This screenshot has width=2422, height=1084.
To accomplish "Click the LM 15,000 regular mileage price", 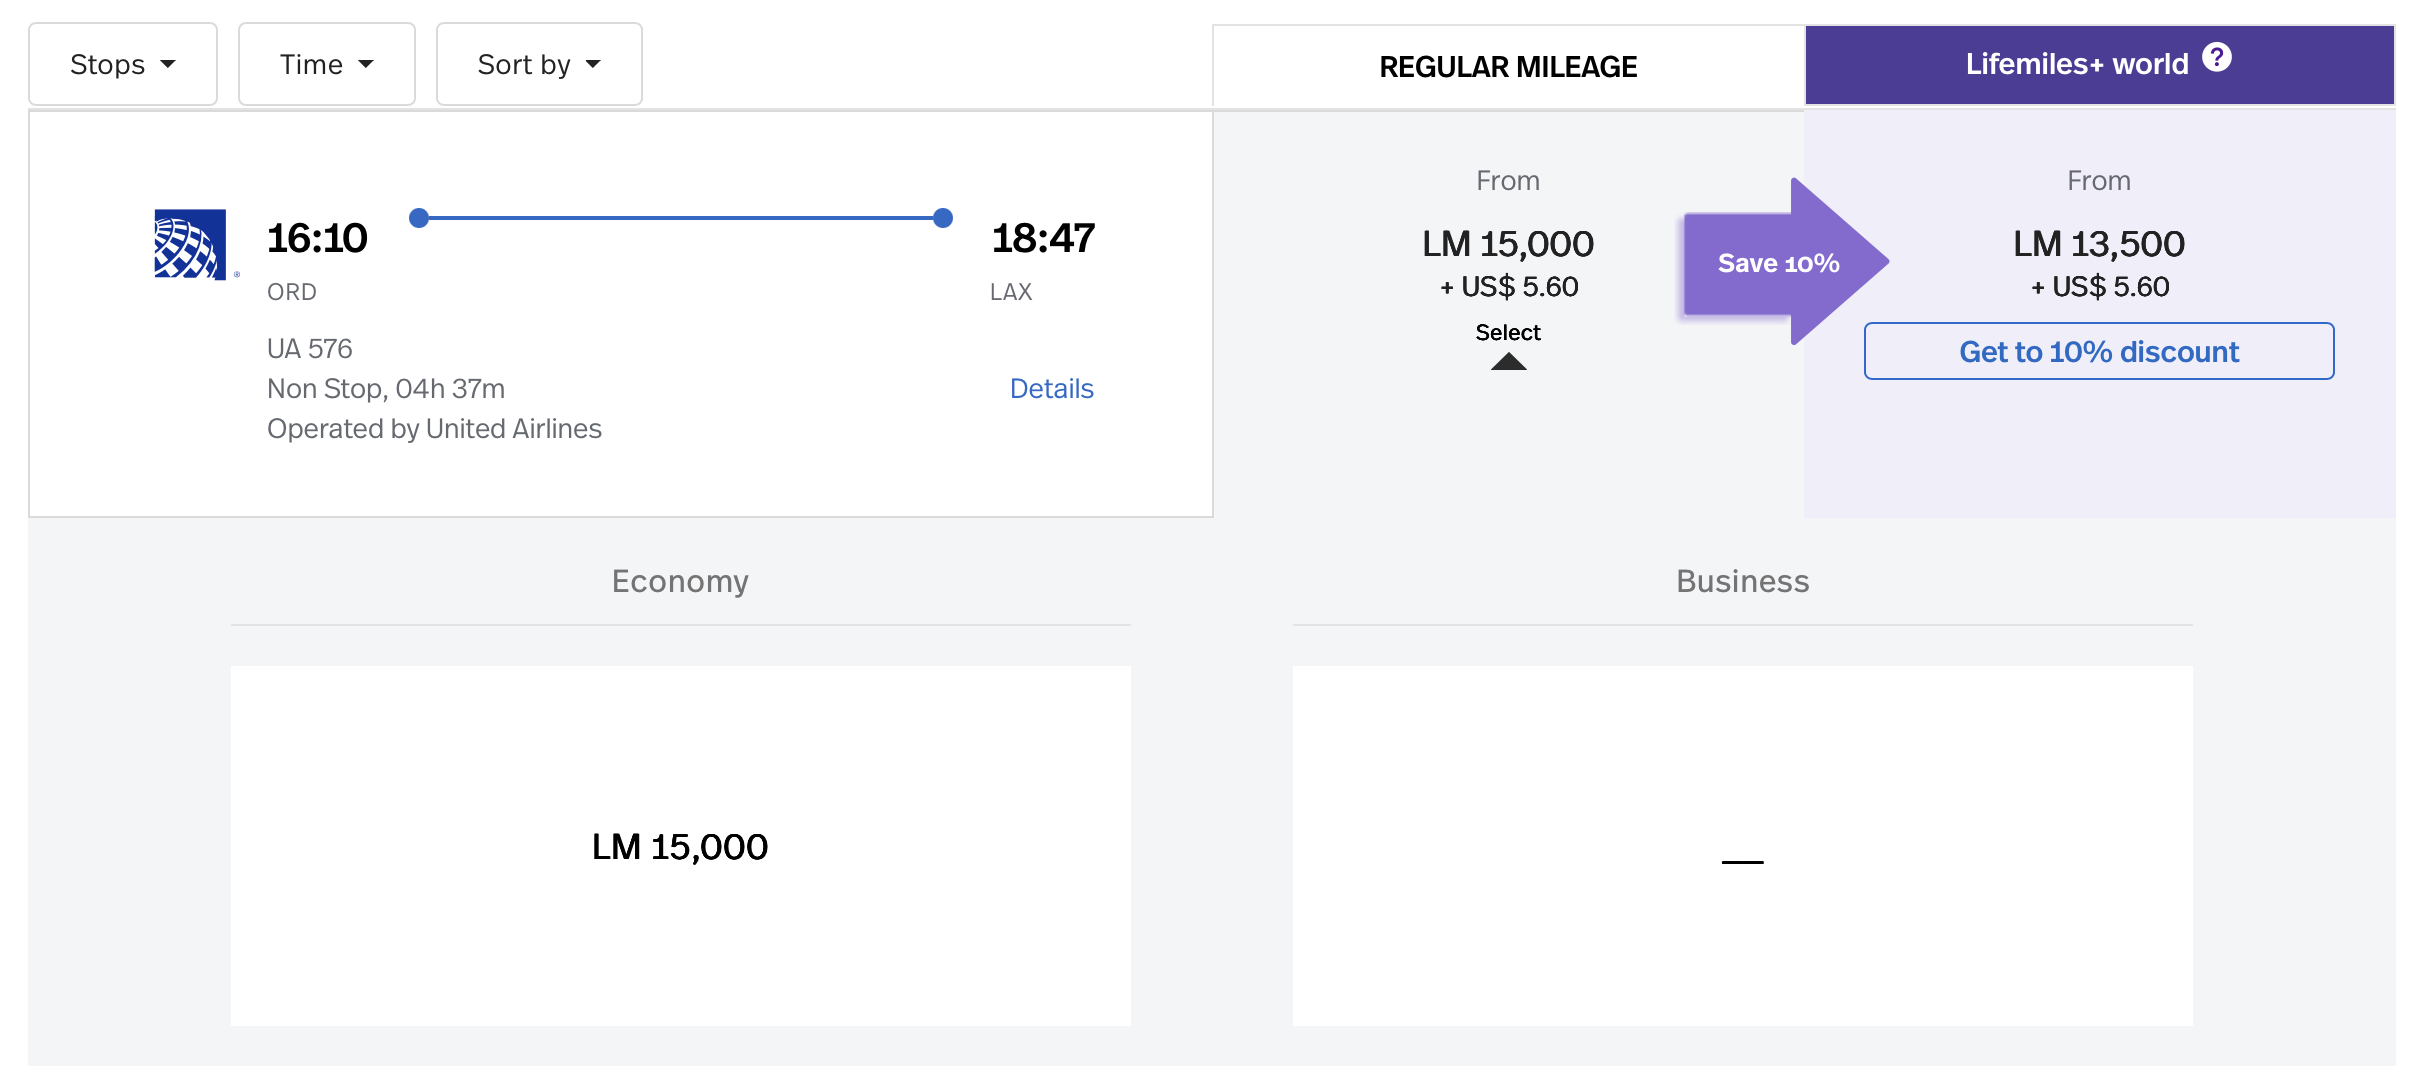I will click(x=1508, y=243).
